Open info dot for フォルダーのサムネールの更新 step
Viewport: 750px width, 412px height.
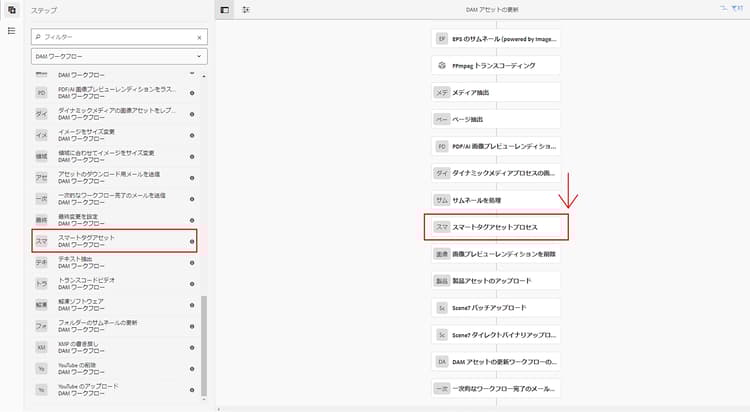192,326
